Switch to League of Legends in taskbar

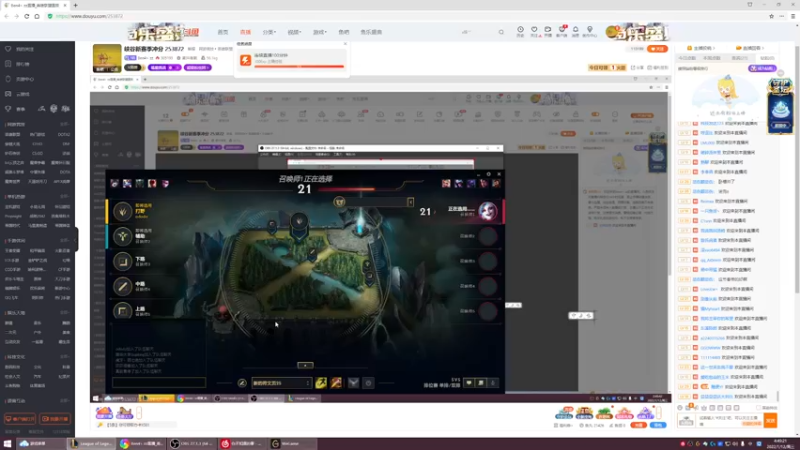coord(92,444)
